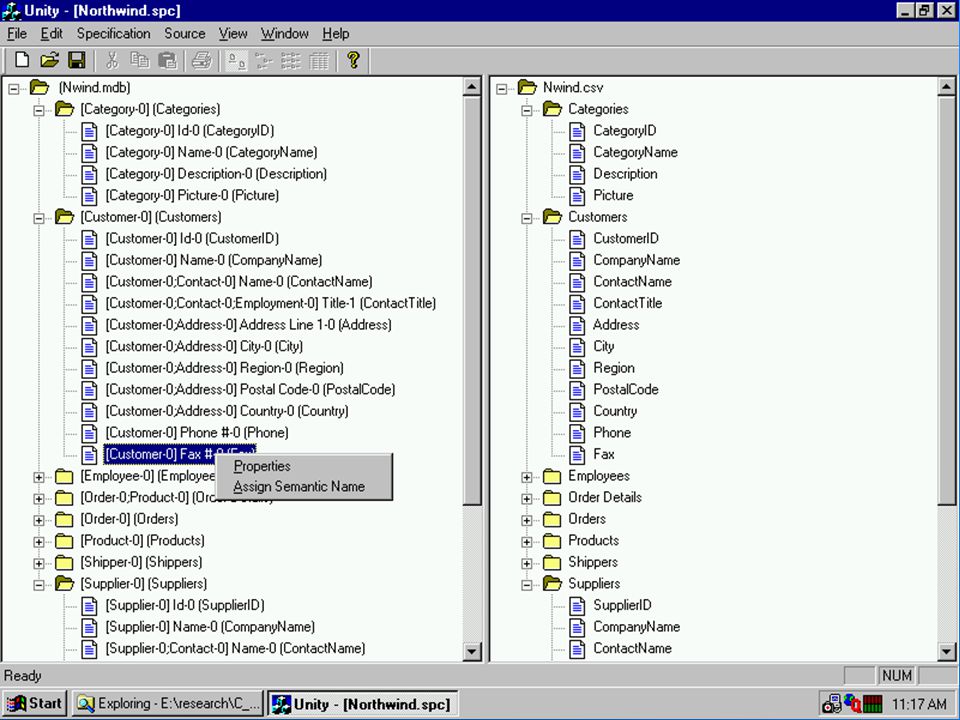This screenshot has width=960, height=720.
Task: Click the left pane scroll up arrow
Action: pos(471,87)
